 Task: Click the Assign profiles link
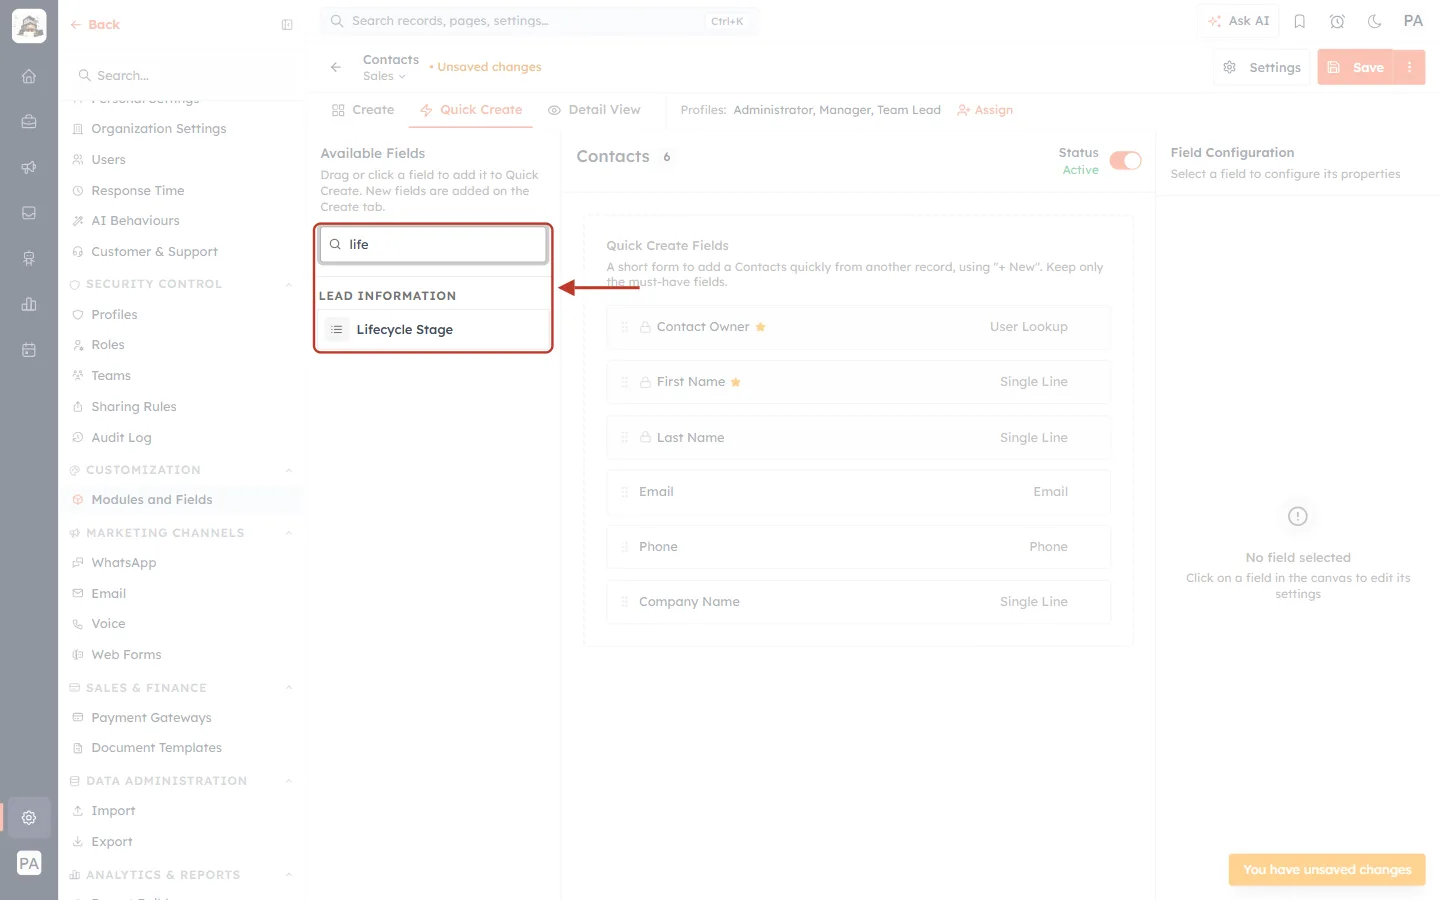985,110
